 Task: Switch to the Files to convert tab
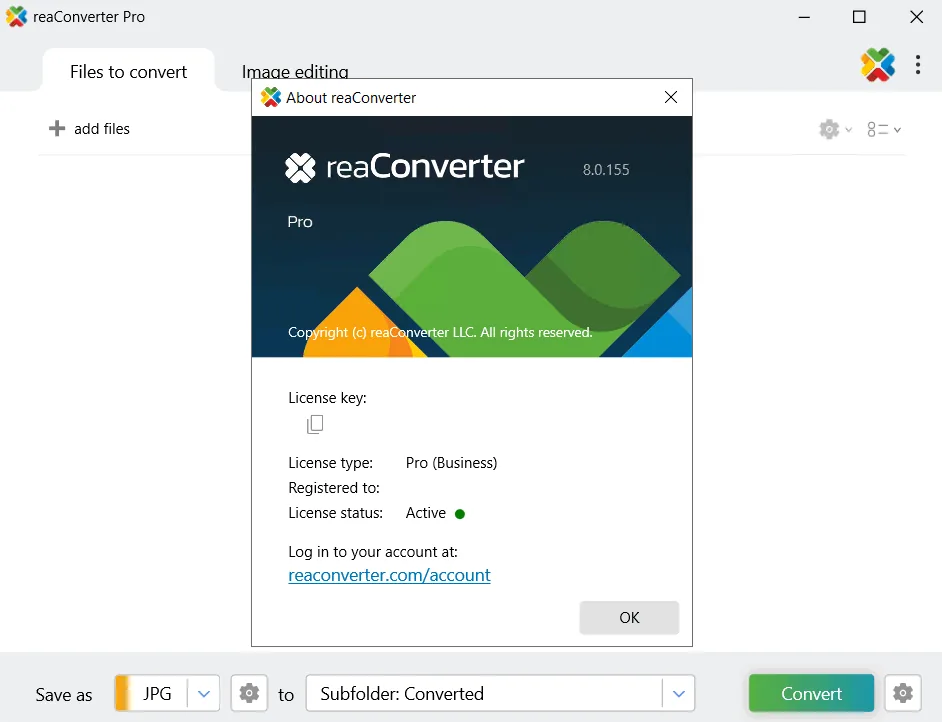point(128,71)
